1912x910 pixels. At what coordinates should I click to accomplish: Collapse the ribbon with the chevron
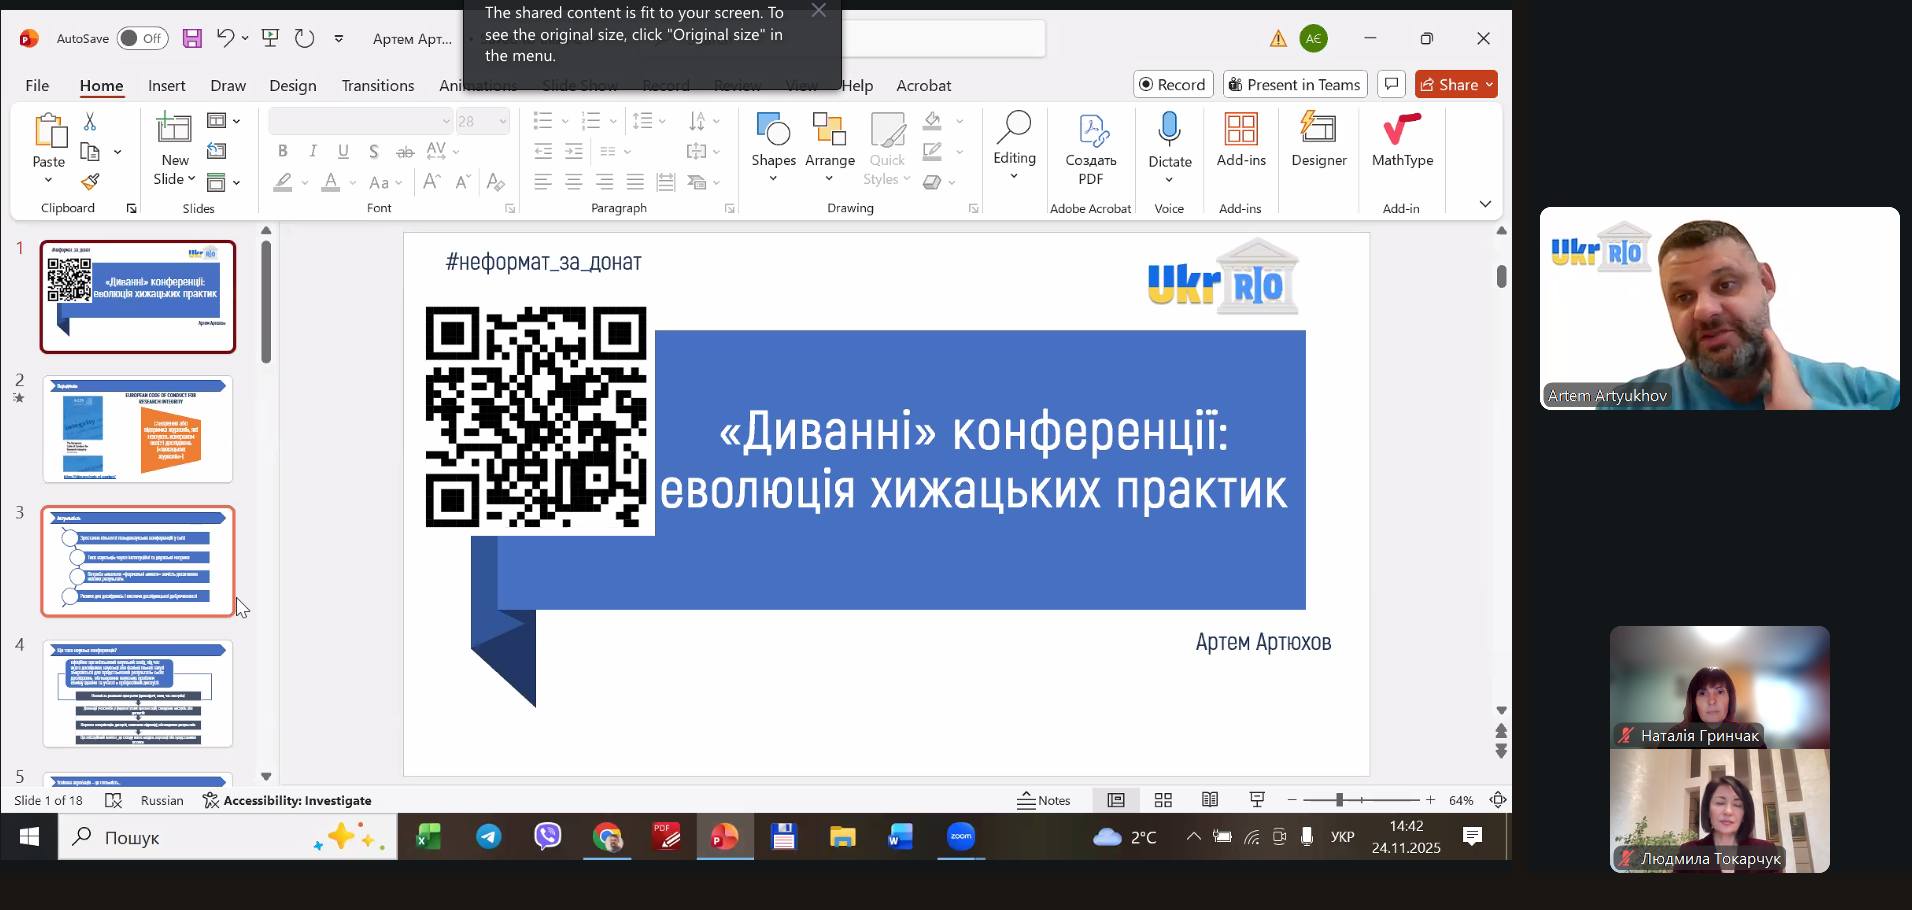pyautogui.click(x=1485, y=204)
